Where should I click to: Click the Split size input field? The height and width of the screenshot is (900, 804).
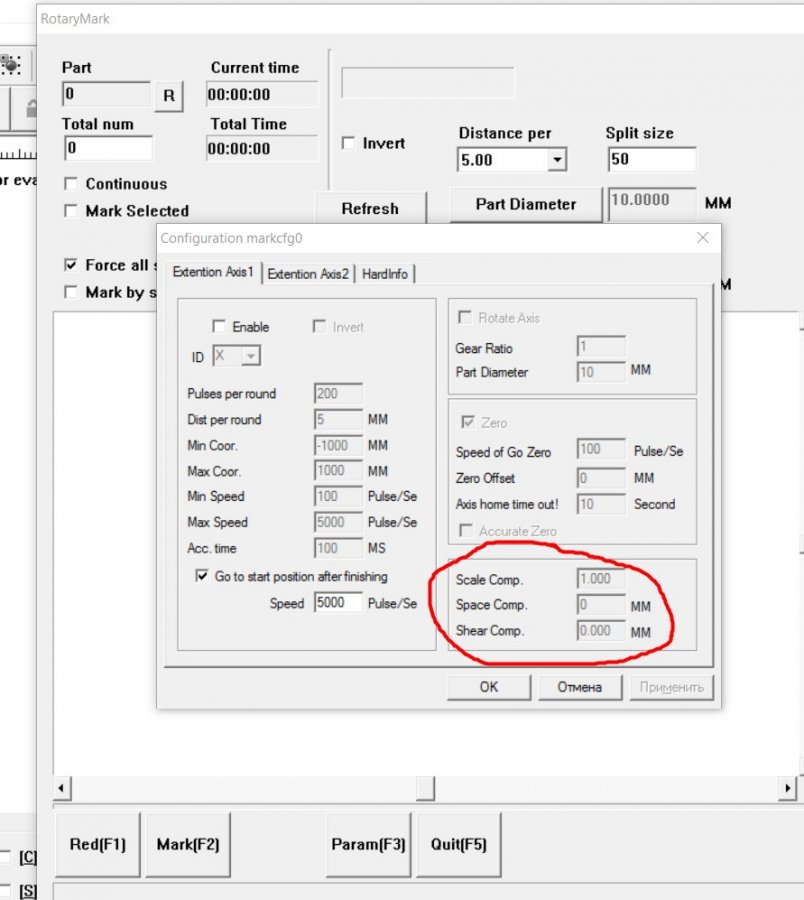650,160
